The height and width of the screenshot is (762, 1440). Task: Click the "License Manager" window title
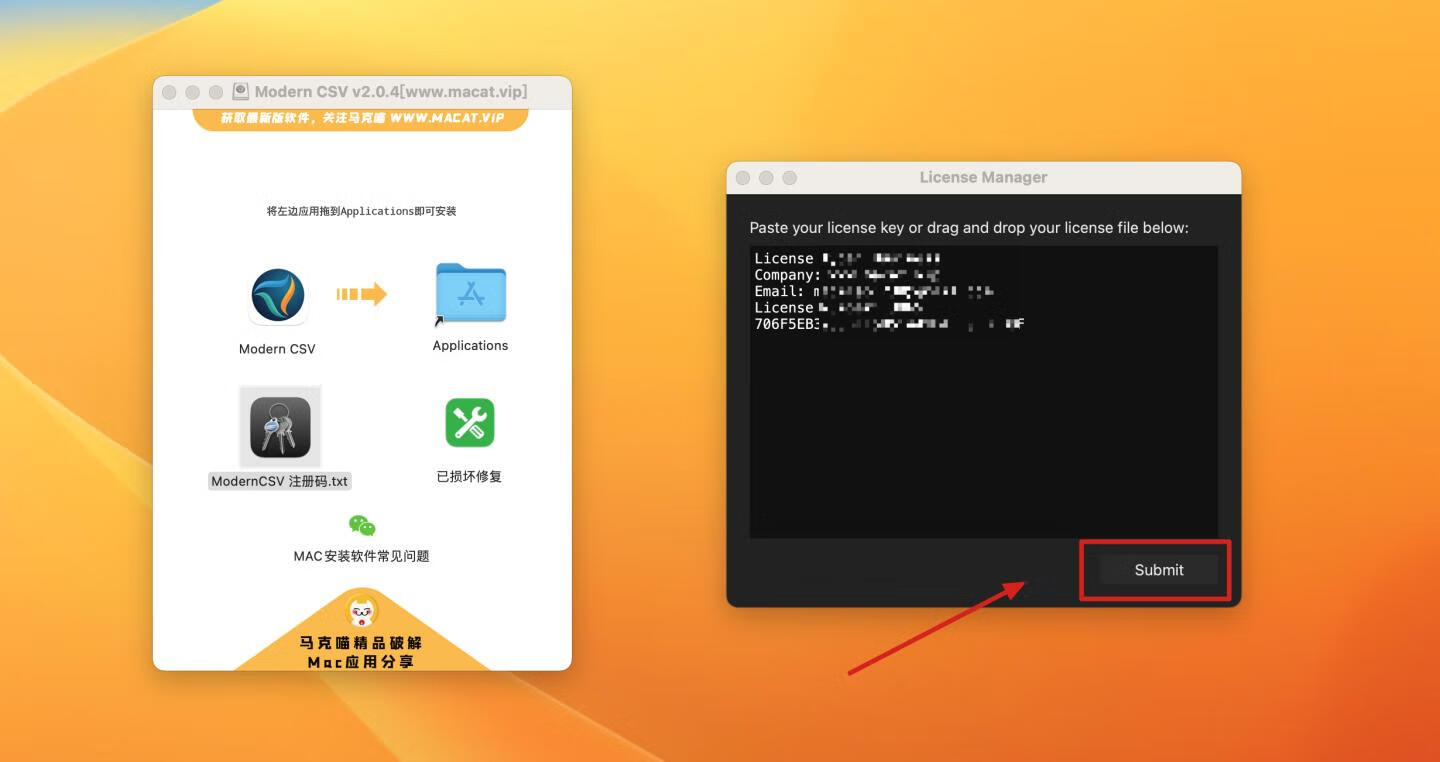[x=983, y=177]
